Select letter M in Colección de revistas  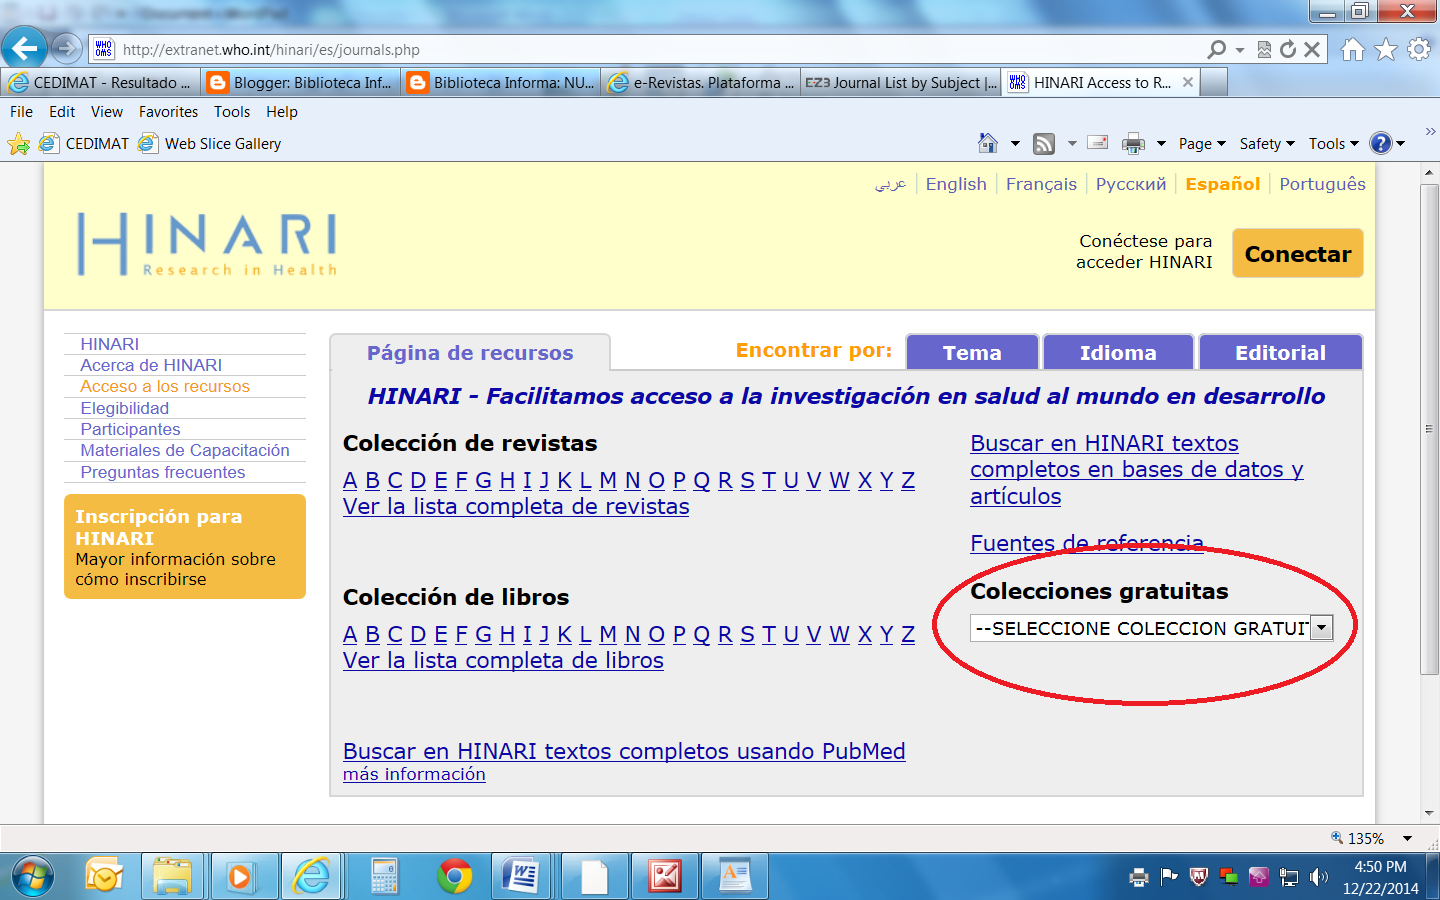coord(608,481)
